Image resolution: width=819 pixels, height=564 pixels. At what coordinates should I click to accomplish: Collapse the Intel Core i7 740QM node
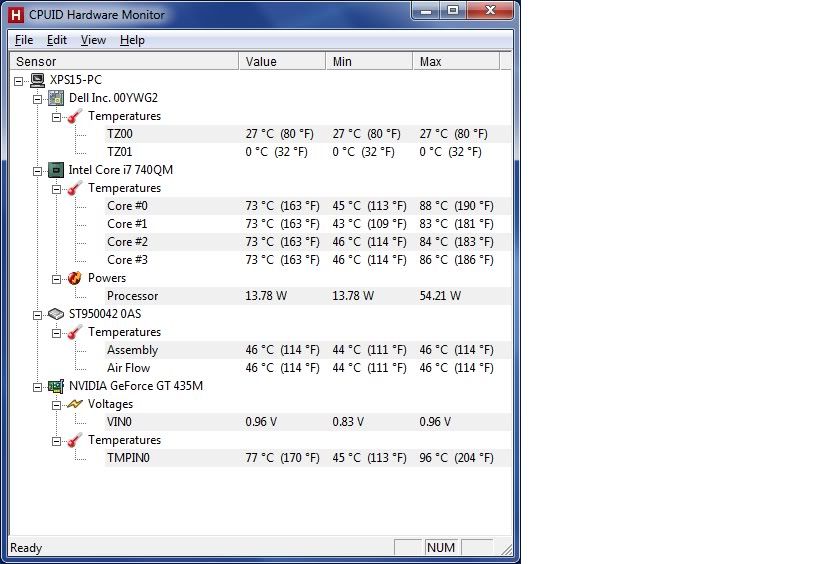pos(38,171)
